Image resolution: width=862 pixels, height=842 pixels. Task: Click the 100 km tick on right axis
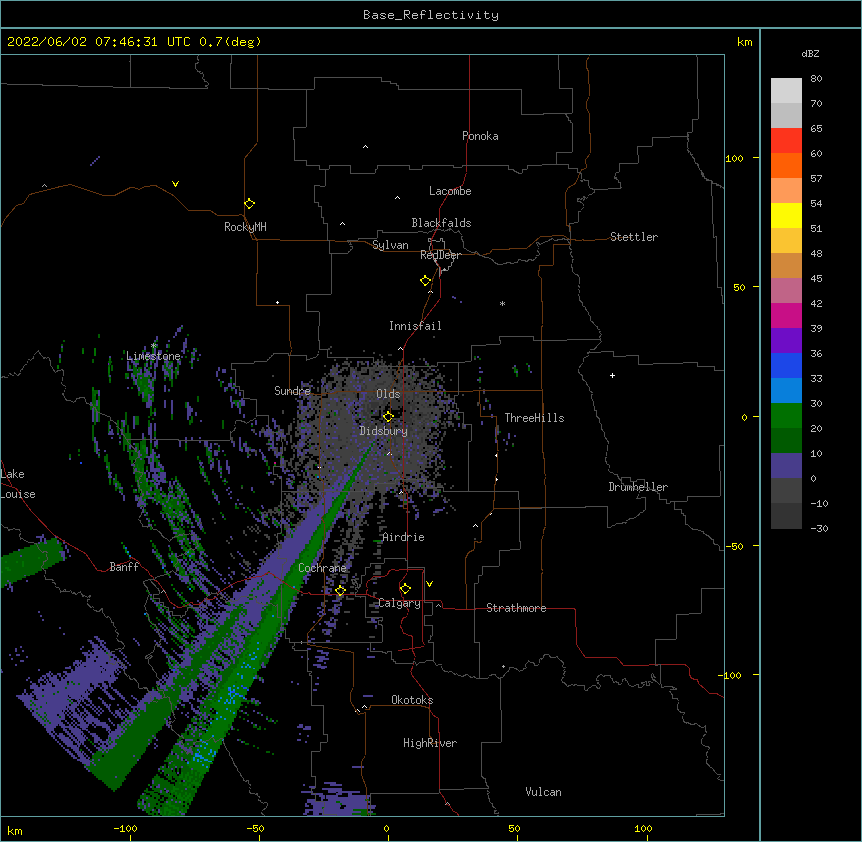734,158
